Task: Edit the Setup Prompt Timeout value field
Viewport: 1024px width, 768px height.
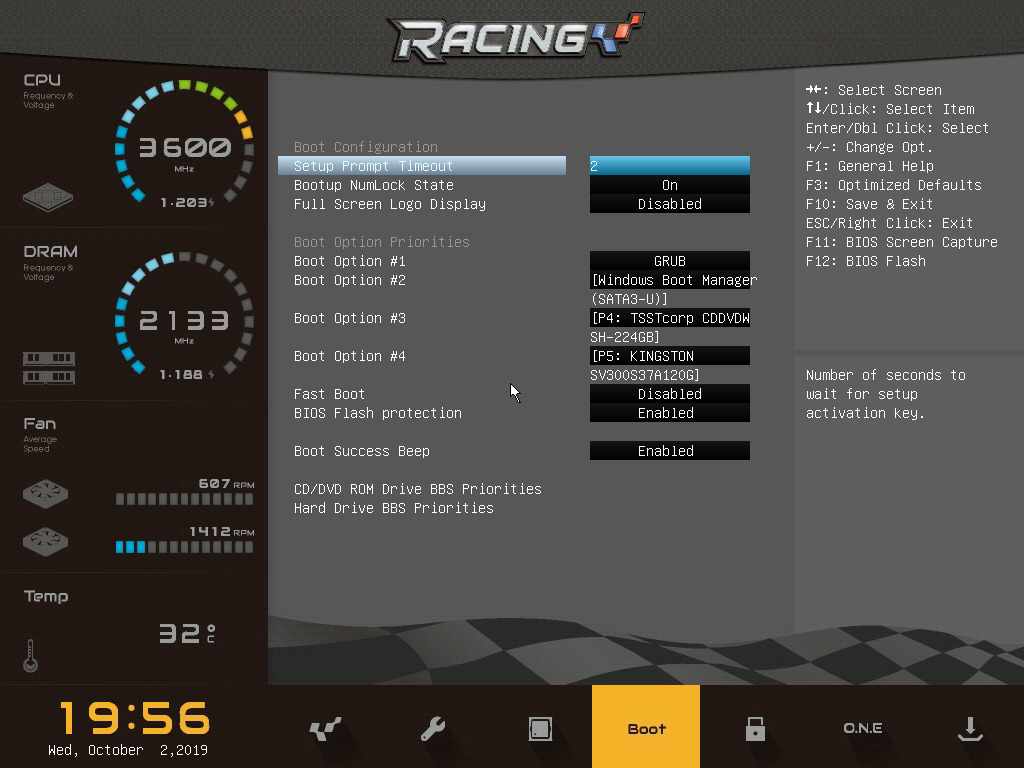Action: coord(669,165)
